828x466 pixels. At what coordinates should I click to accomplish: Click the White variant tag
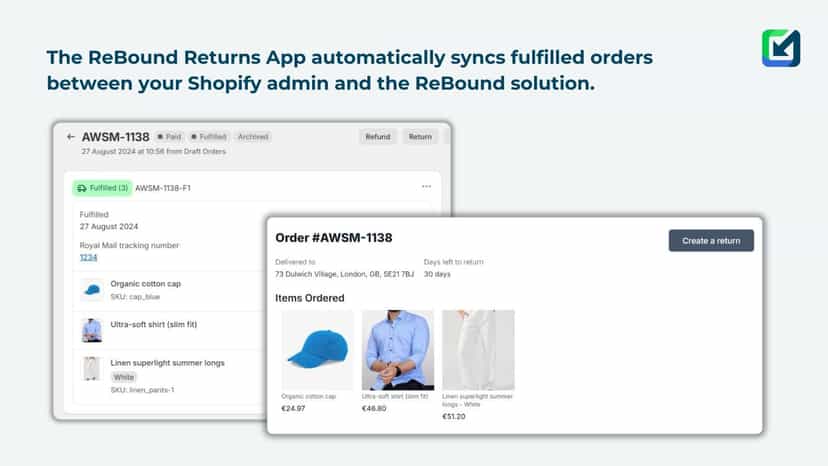(x=124, y=377)
